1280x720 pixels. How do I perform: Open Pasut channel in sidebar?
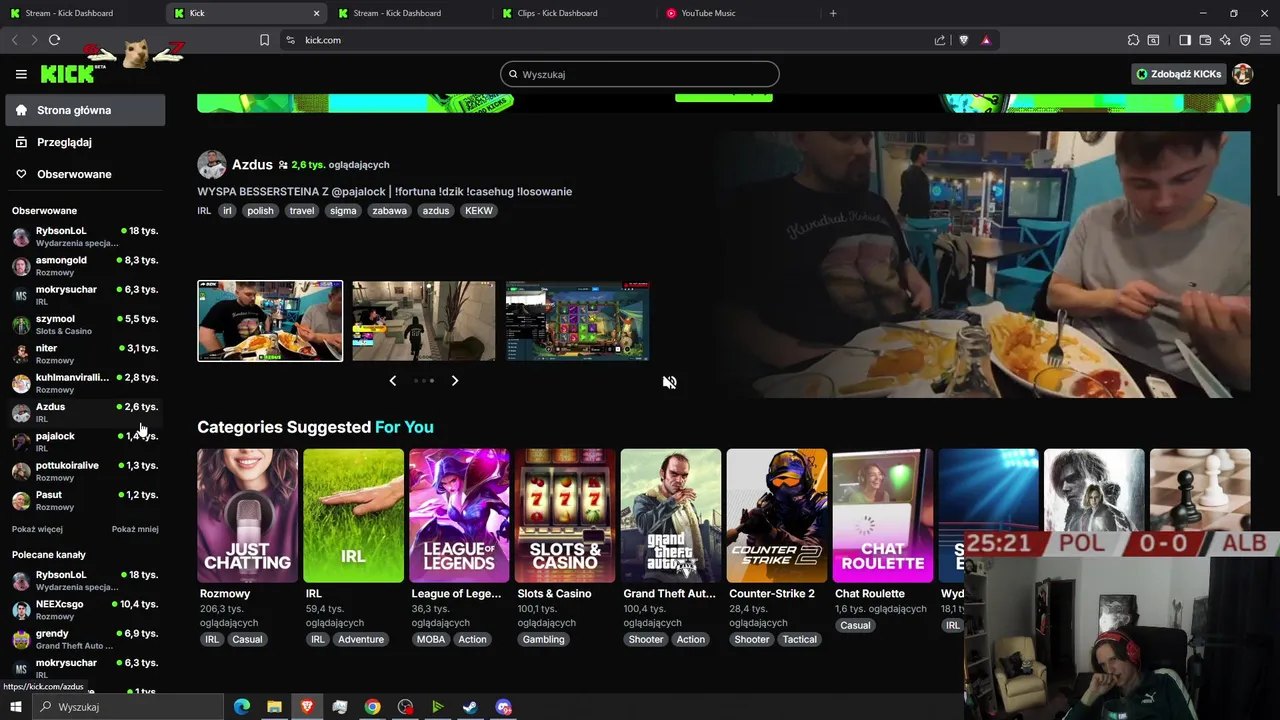point(85,501)
